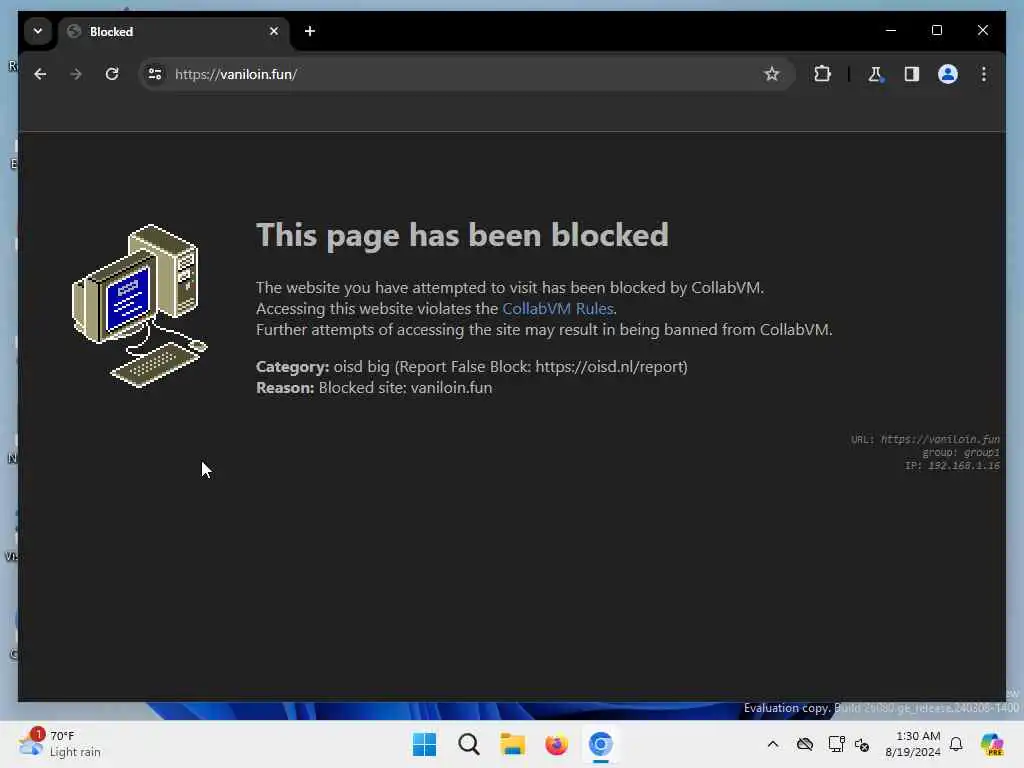Maximize the Chrome window
This screenshot has width=1024, height=768.
(936, 30)
